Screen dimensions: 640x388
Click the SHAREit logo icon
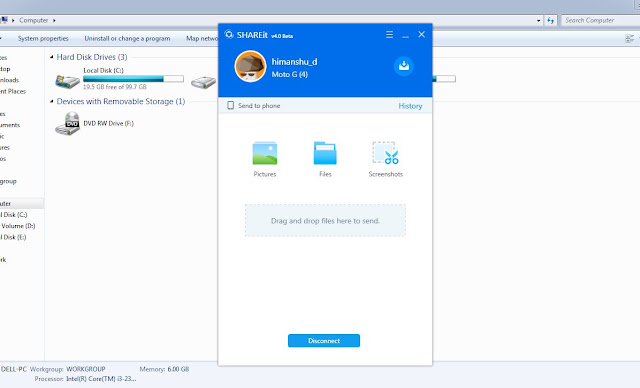click(229, 34)
